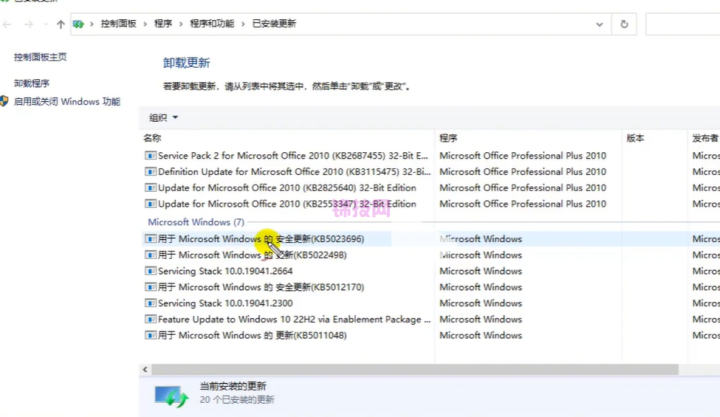Click icon of KB5022498 update row
The image size is (720, 417).
point(150,255)
